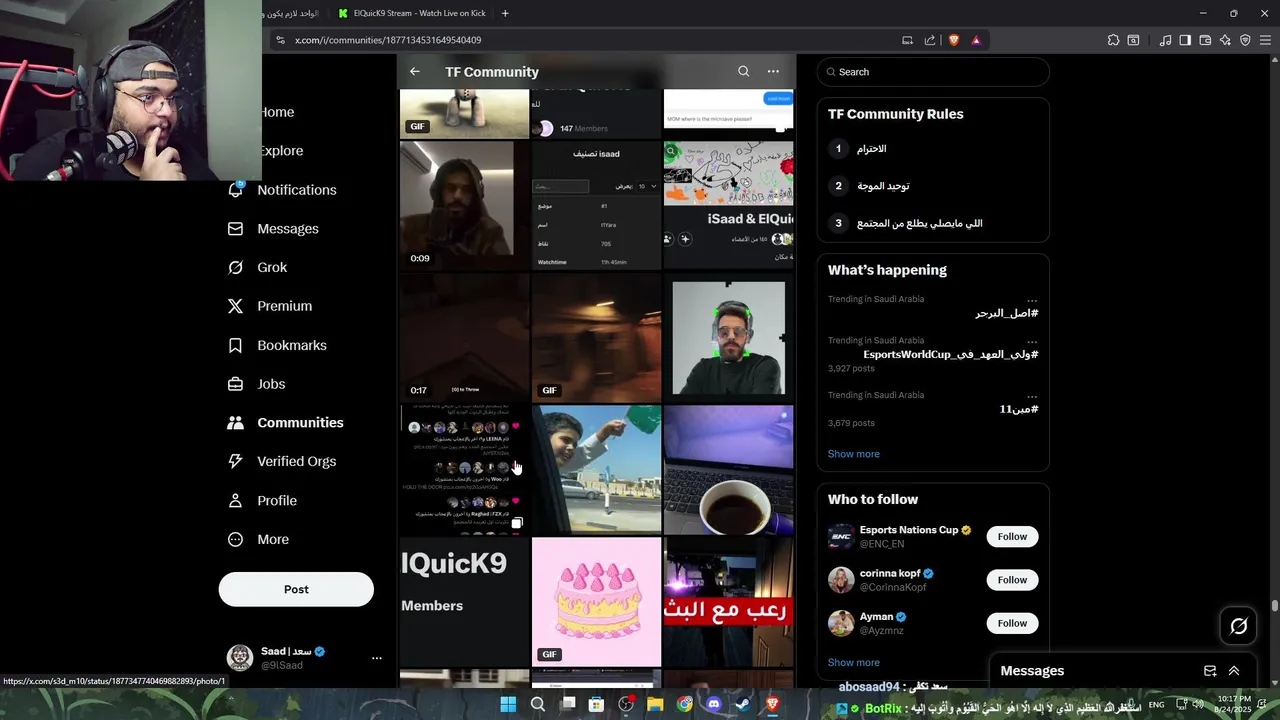Compose new message icon in Messages drawer
1280x720 pixels.
click(x=1210, y=671)
